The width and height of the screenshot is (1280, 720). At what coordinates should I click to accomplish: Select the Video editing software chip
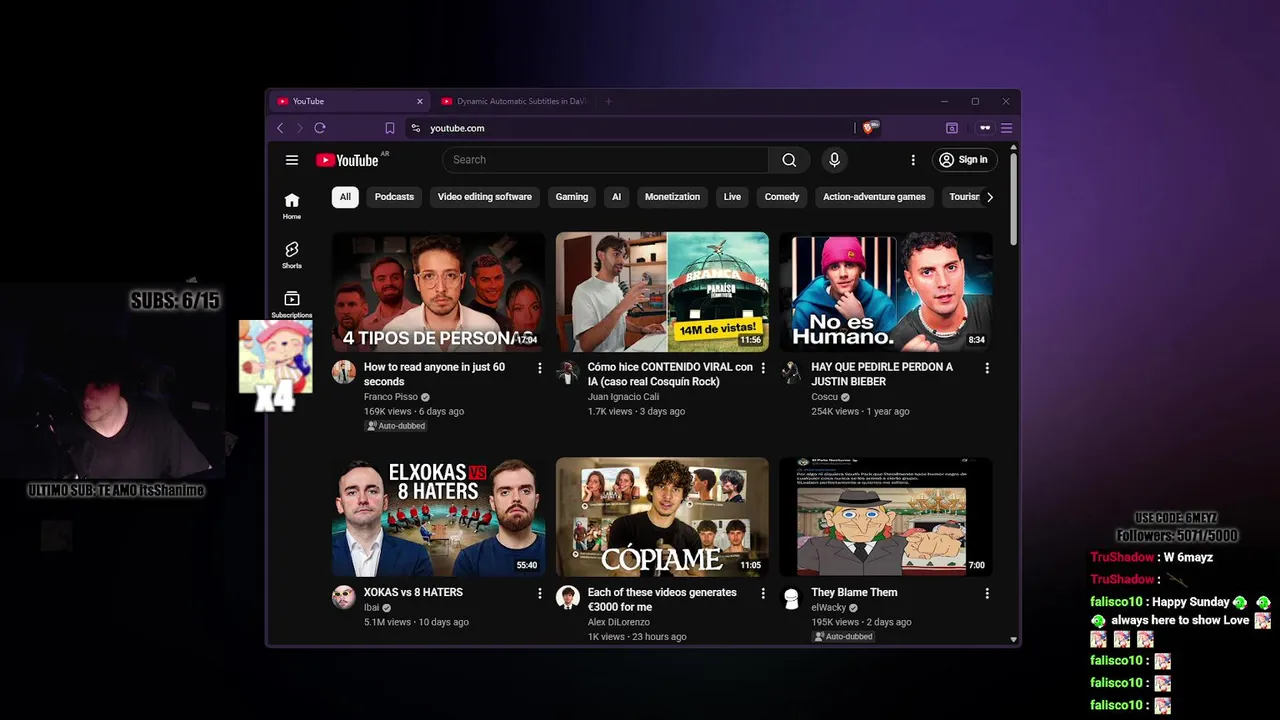[485, 197]
